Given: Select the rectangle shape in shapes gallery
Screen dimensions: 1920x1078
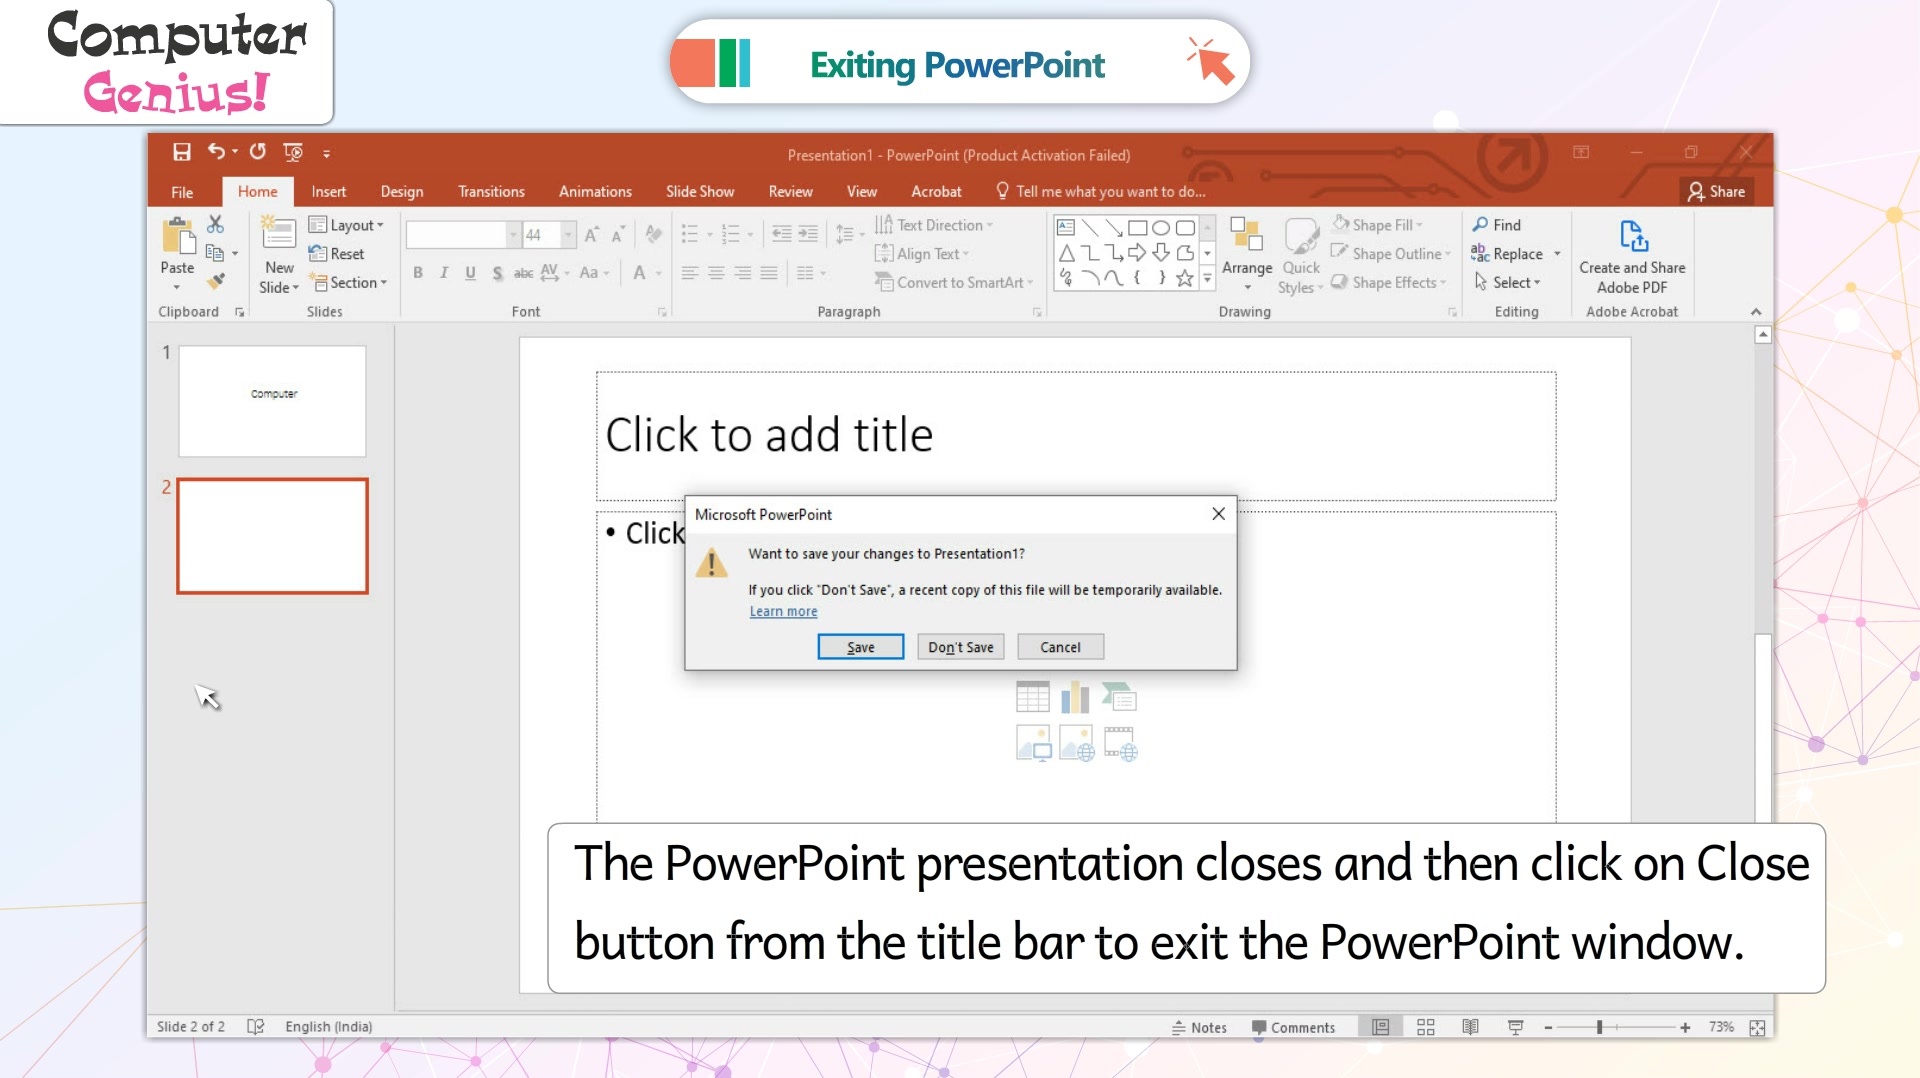Looking at the screenshot, I should (1137, 228).
